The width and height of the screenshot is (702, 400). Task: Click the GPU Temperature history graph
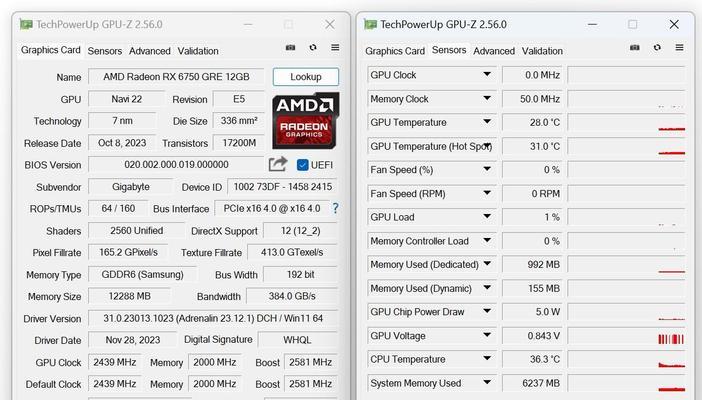(626, 122)
